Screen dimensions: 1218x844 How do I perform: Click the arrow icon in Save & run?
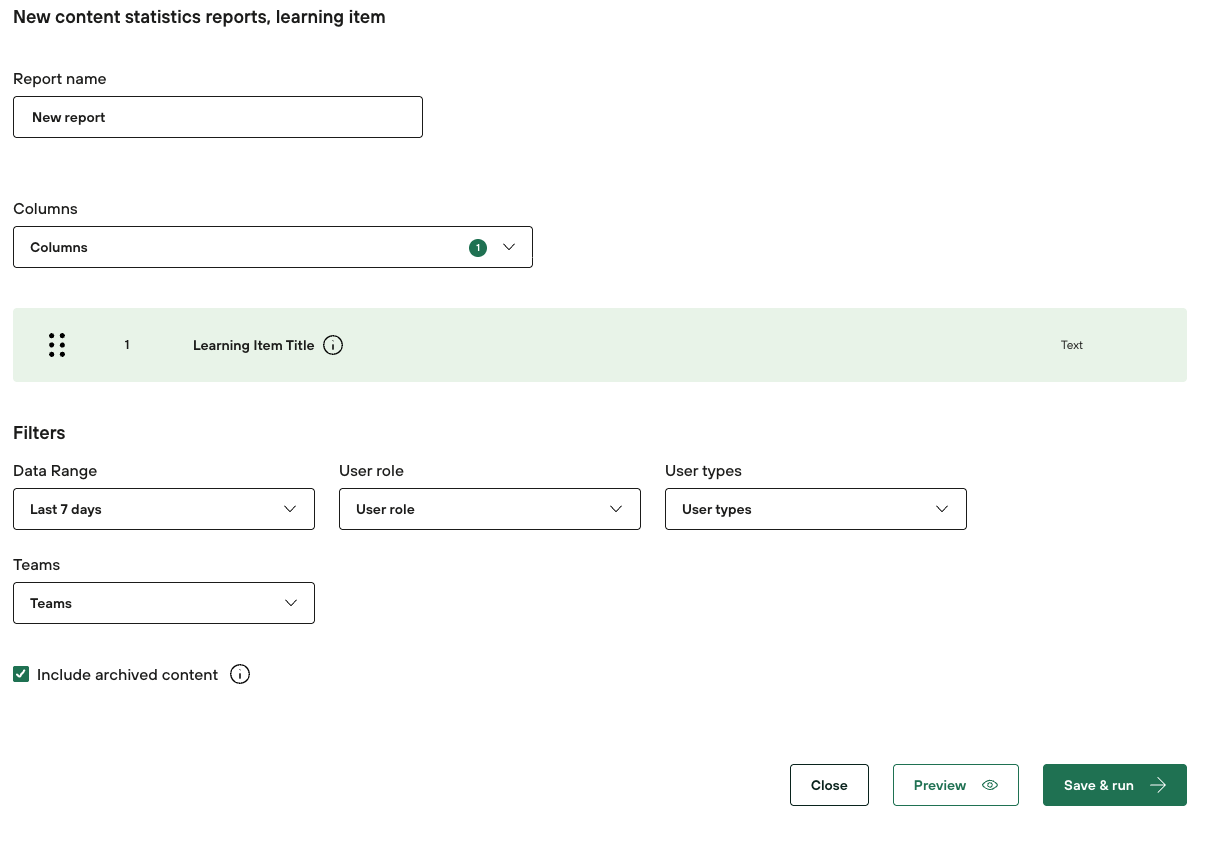tap(1158, 785)
